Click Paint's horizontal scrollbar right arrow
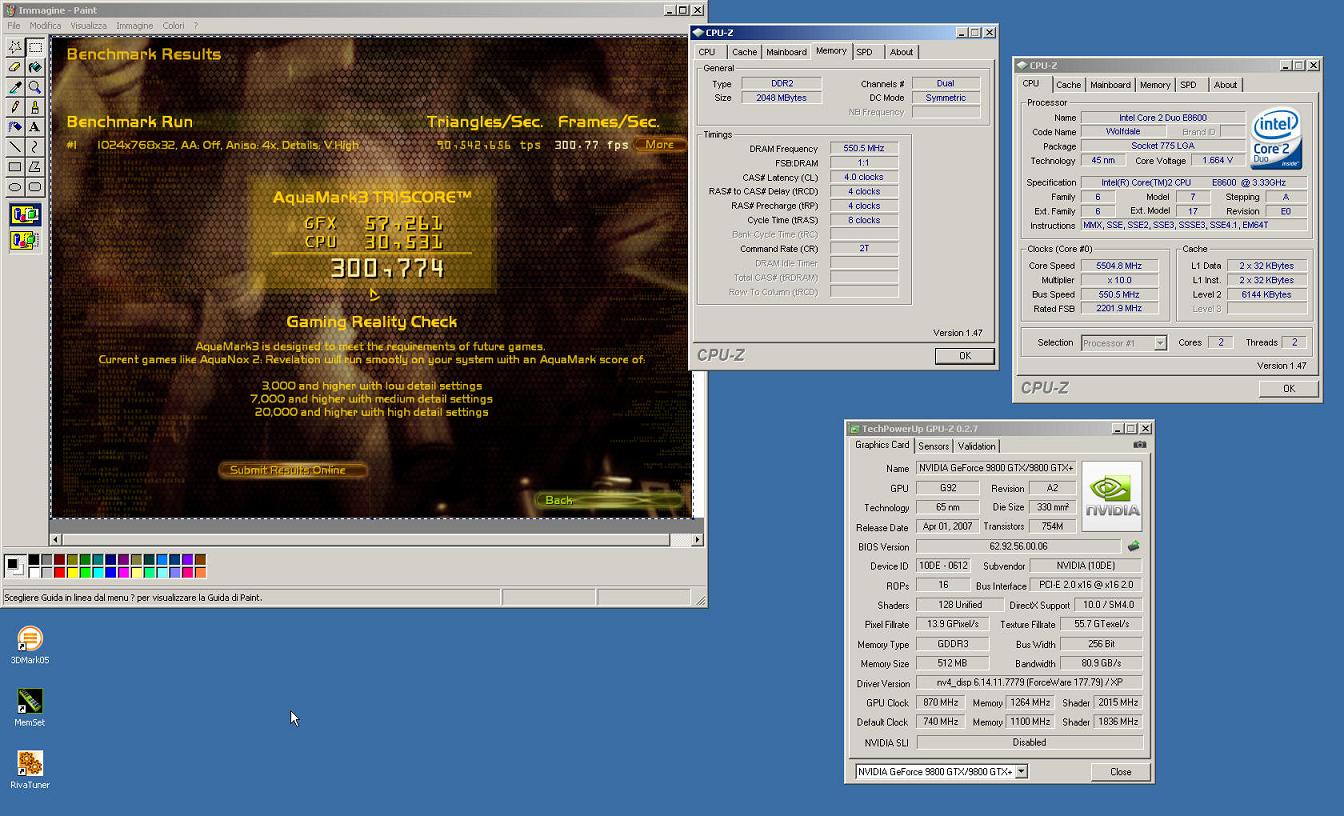The width and height of the screenshot is (1344, 816). (x=698, y=540)
